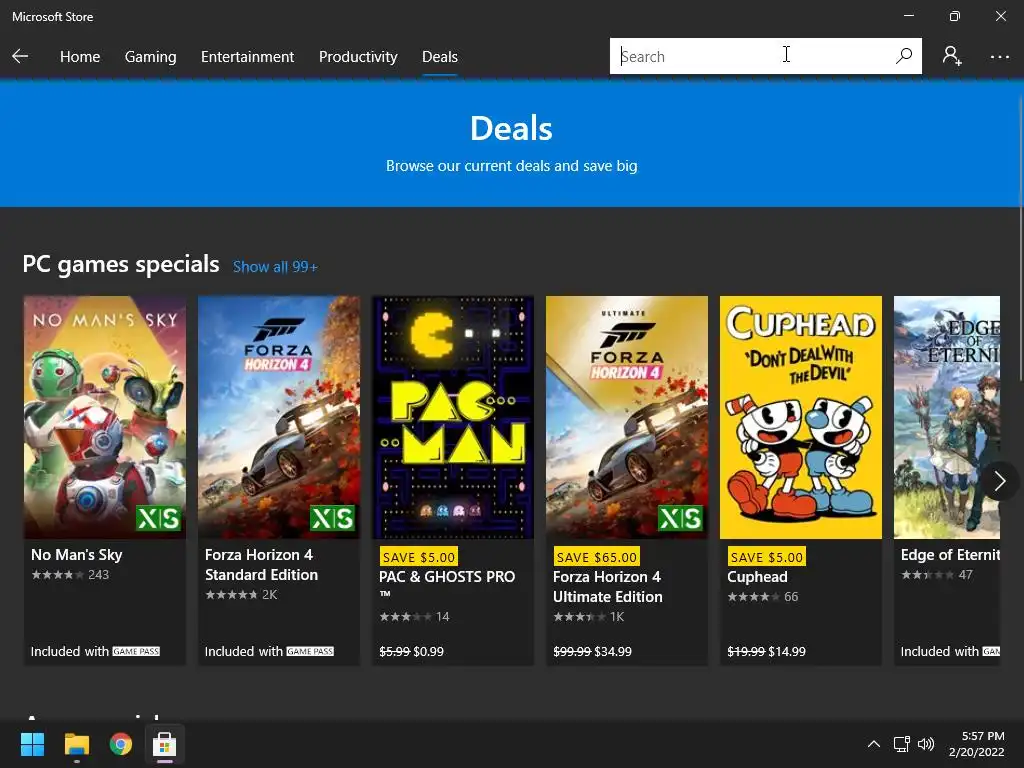Image resolution: width=1024 pixels, height=768 pixels.
Task: Click the Cuphead star rating
Action: point(753,596)
